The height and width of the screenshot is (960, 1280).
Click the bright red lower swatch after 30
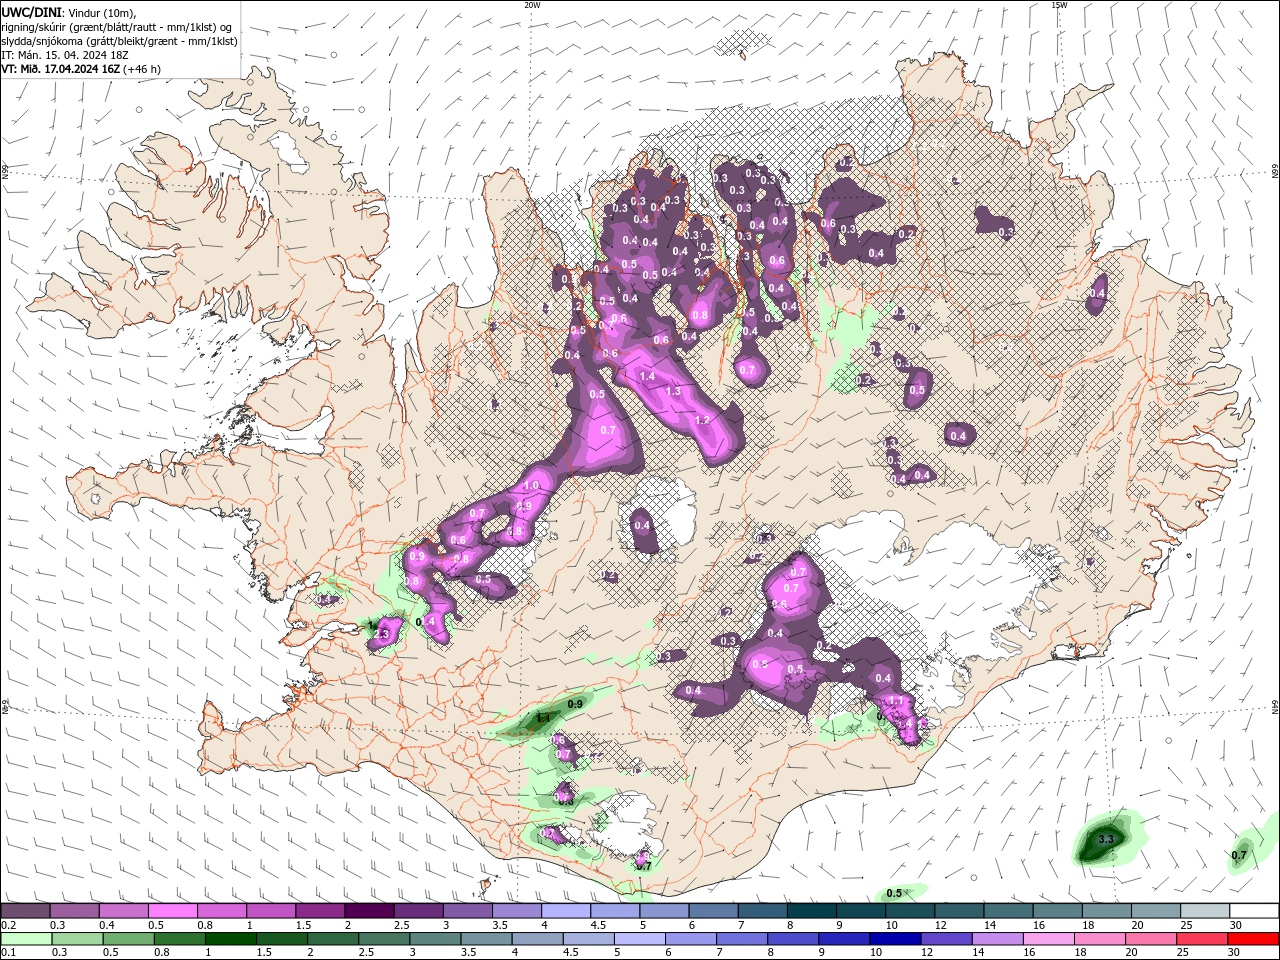[1253, 939]
